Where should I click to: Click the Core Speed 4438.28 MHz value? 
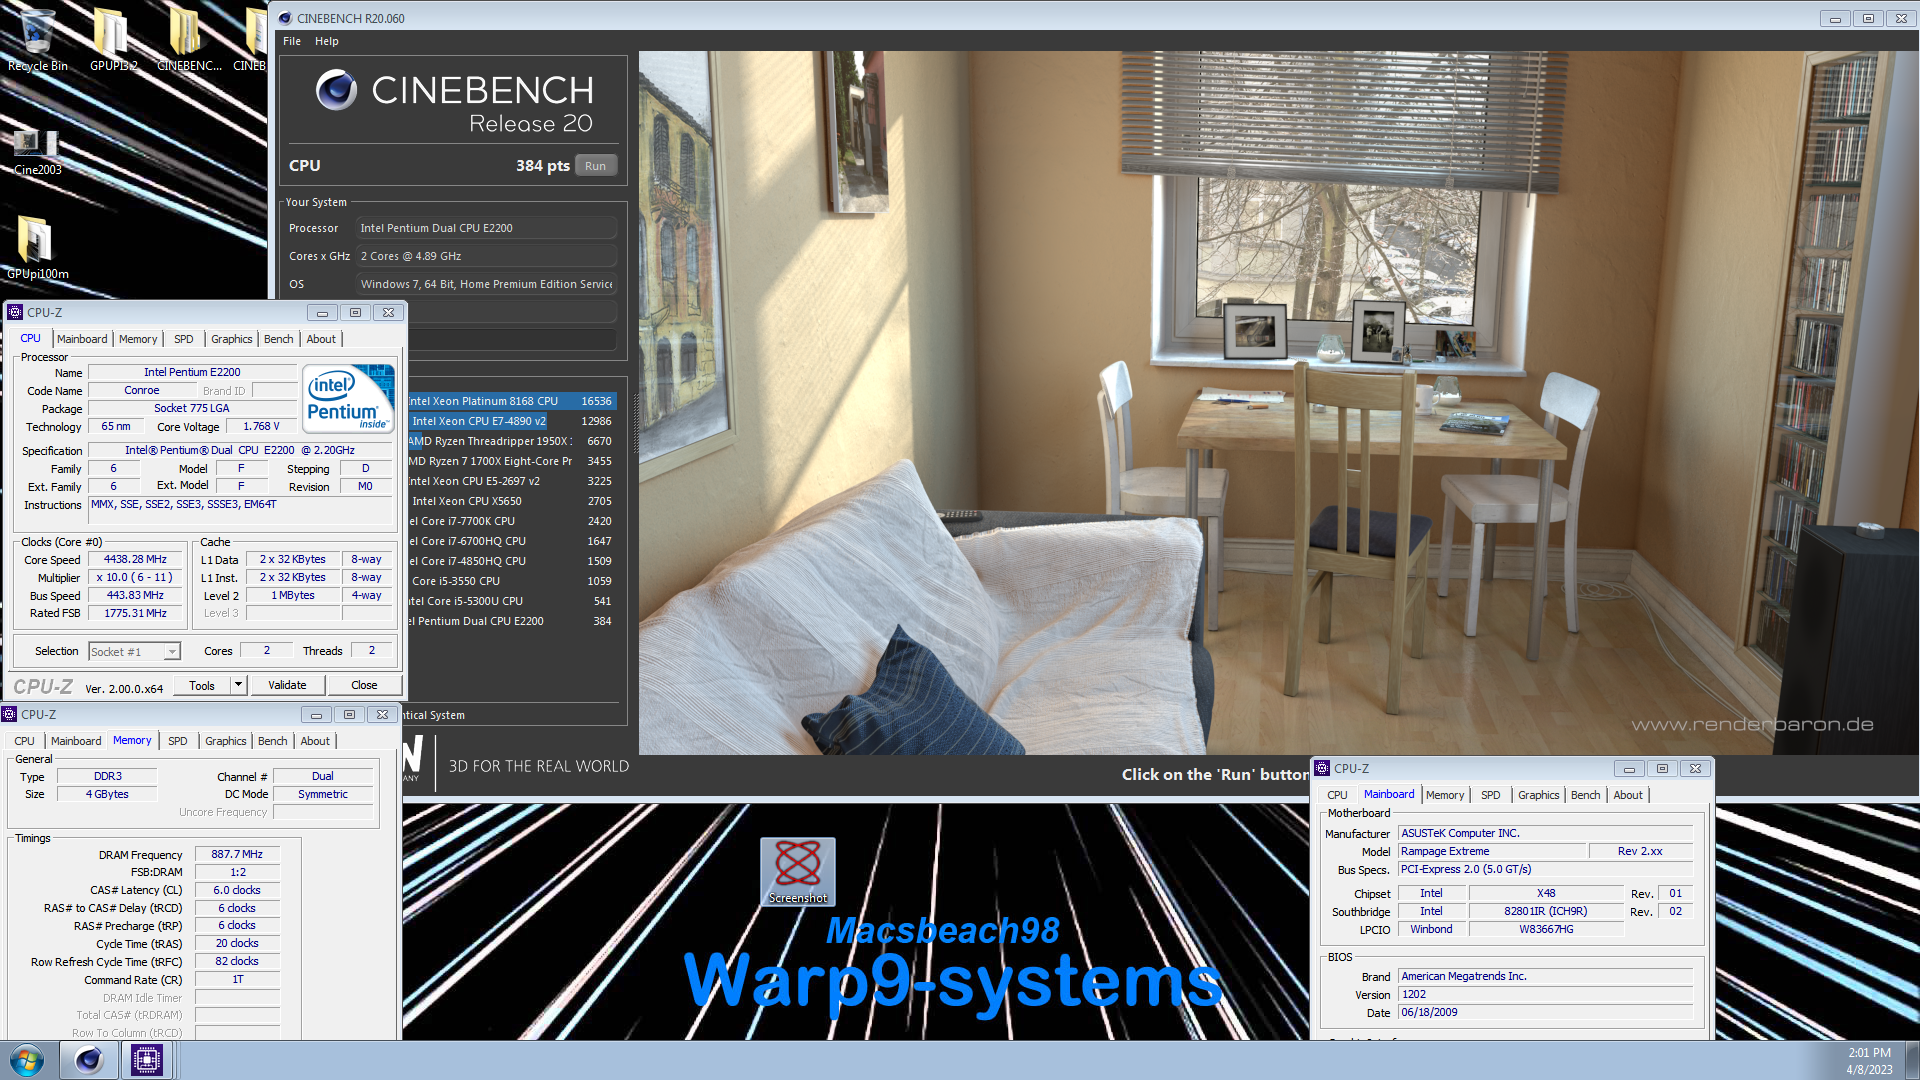pos(136,560)
